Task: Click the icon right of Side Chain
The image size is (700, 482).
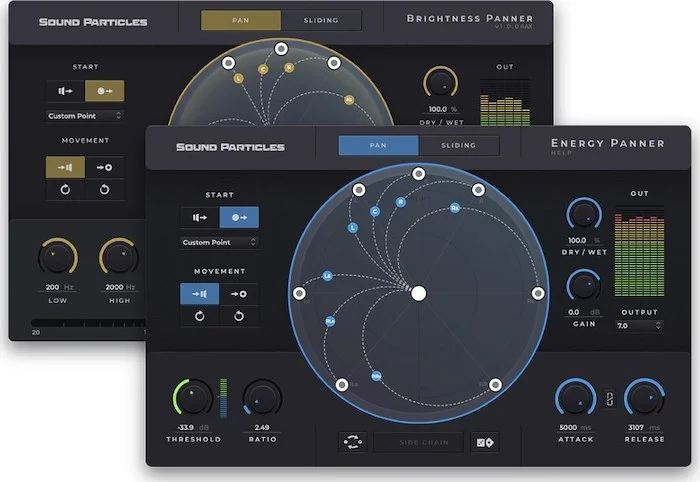Action: point(489,442)
